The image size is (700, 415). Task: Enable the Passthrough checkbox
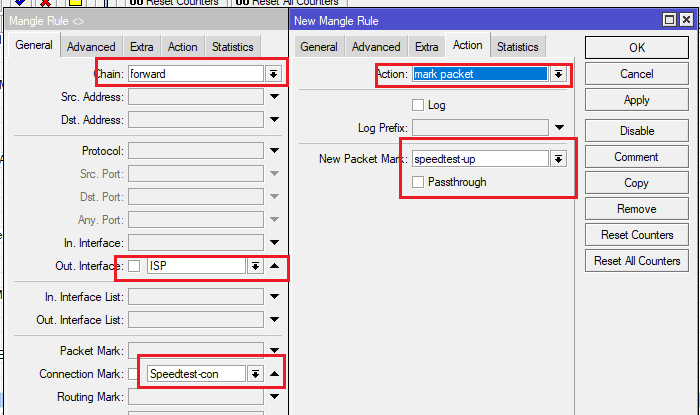pos(418,182)
